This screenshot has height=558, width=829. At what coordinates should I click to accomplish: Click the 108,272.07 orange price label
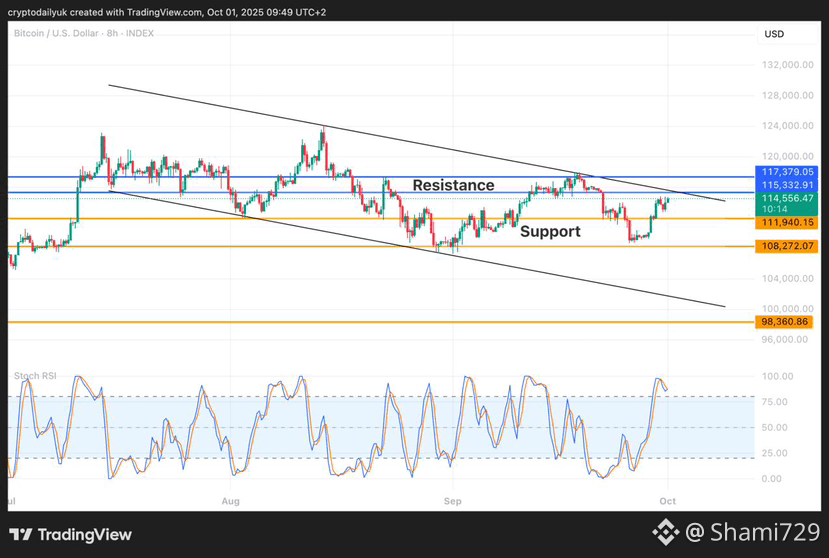(787, 246)
